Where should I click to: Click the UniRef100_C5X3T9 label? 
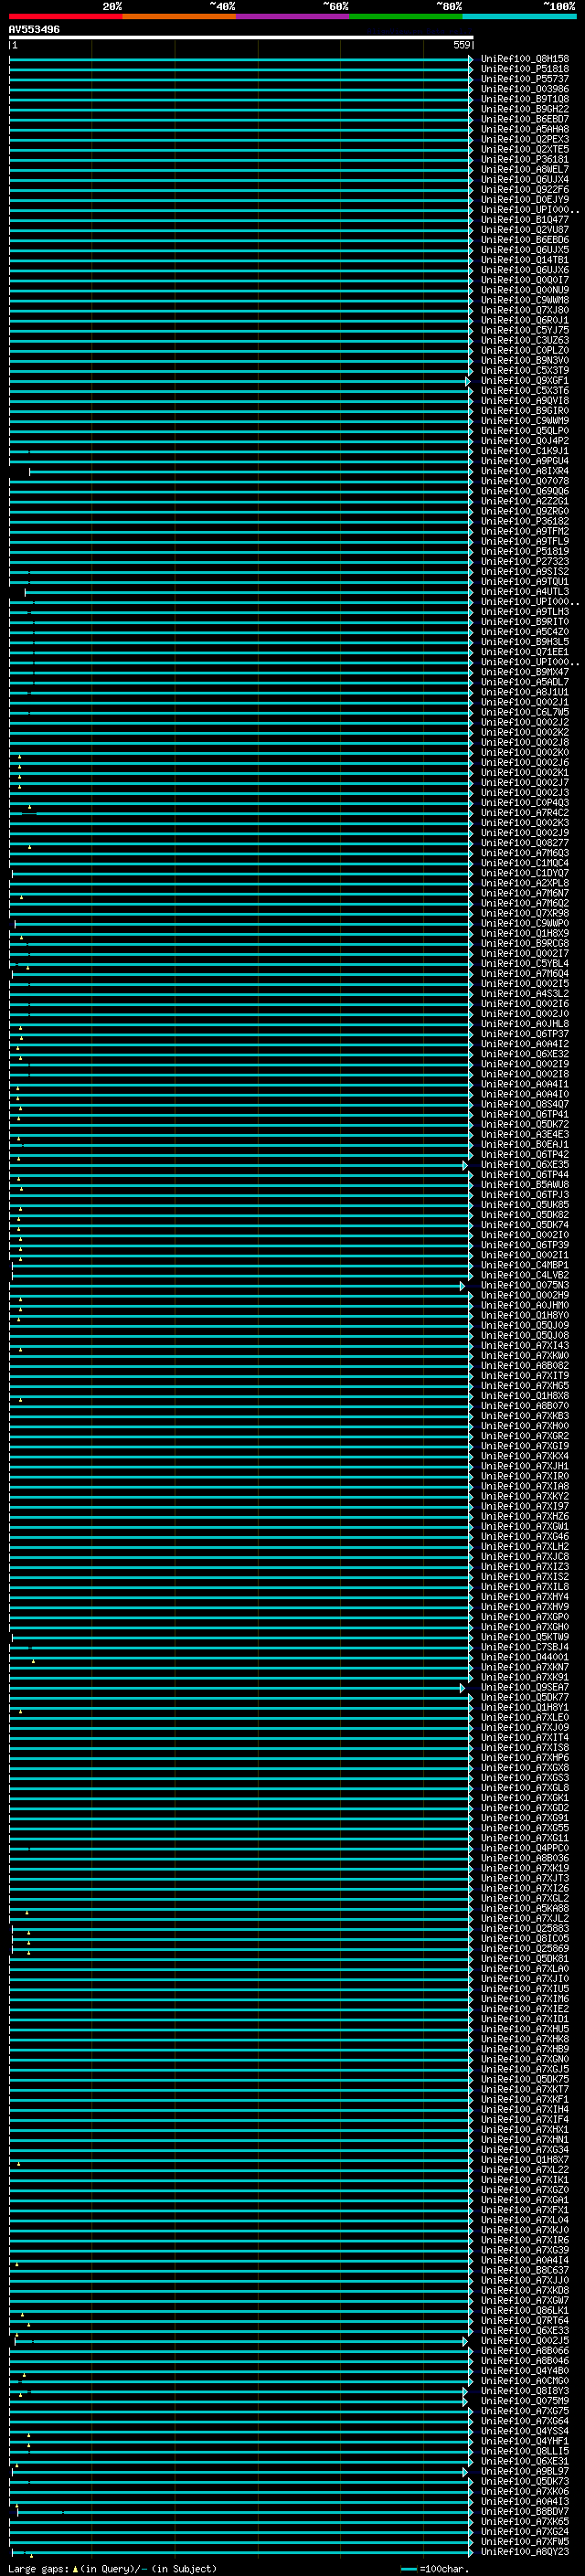524,370
